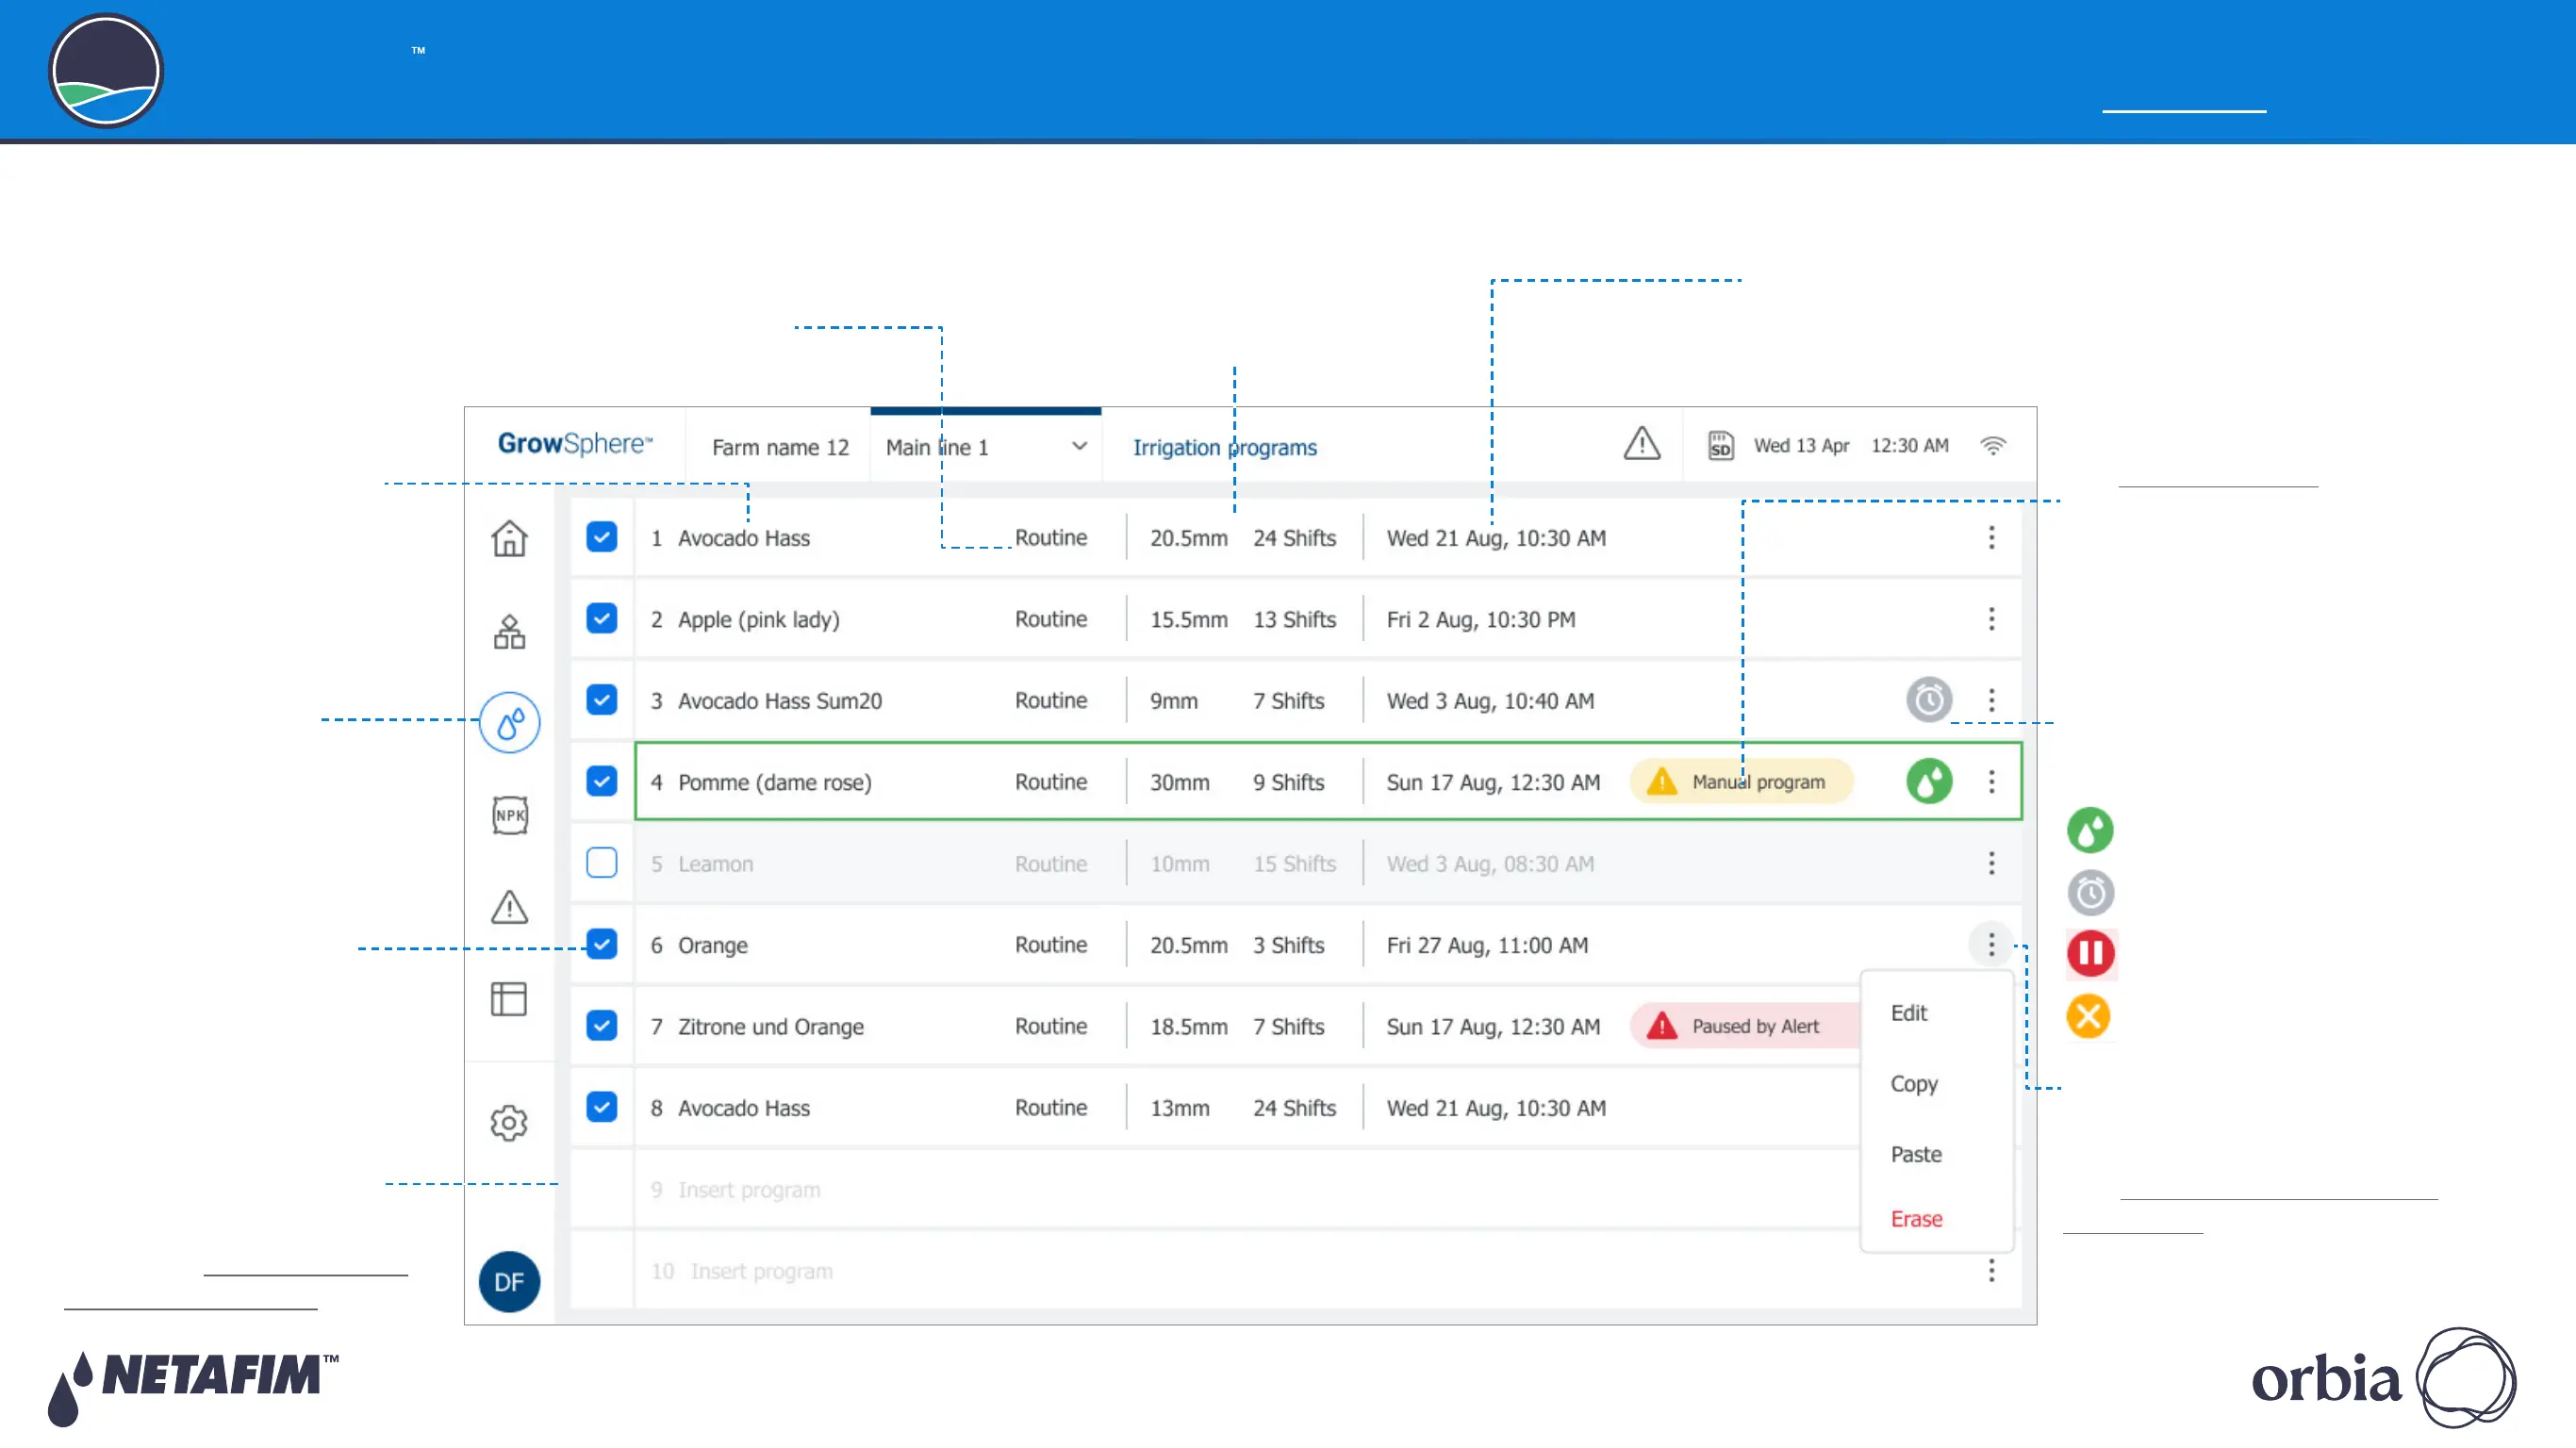The image size is (2576, 1448).
Task: Click the gray clock legend icon
Action: tap(2090, 892)
